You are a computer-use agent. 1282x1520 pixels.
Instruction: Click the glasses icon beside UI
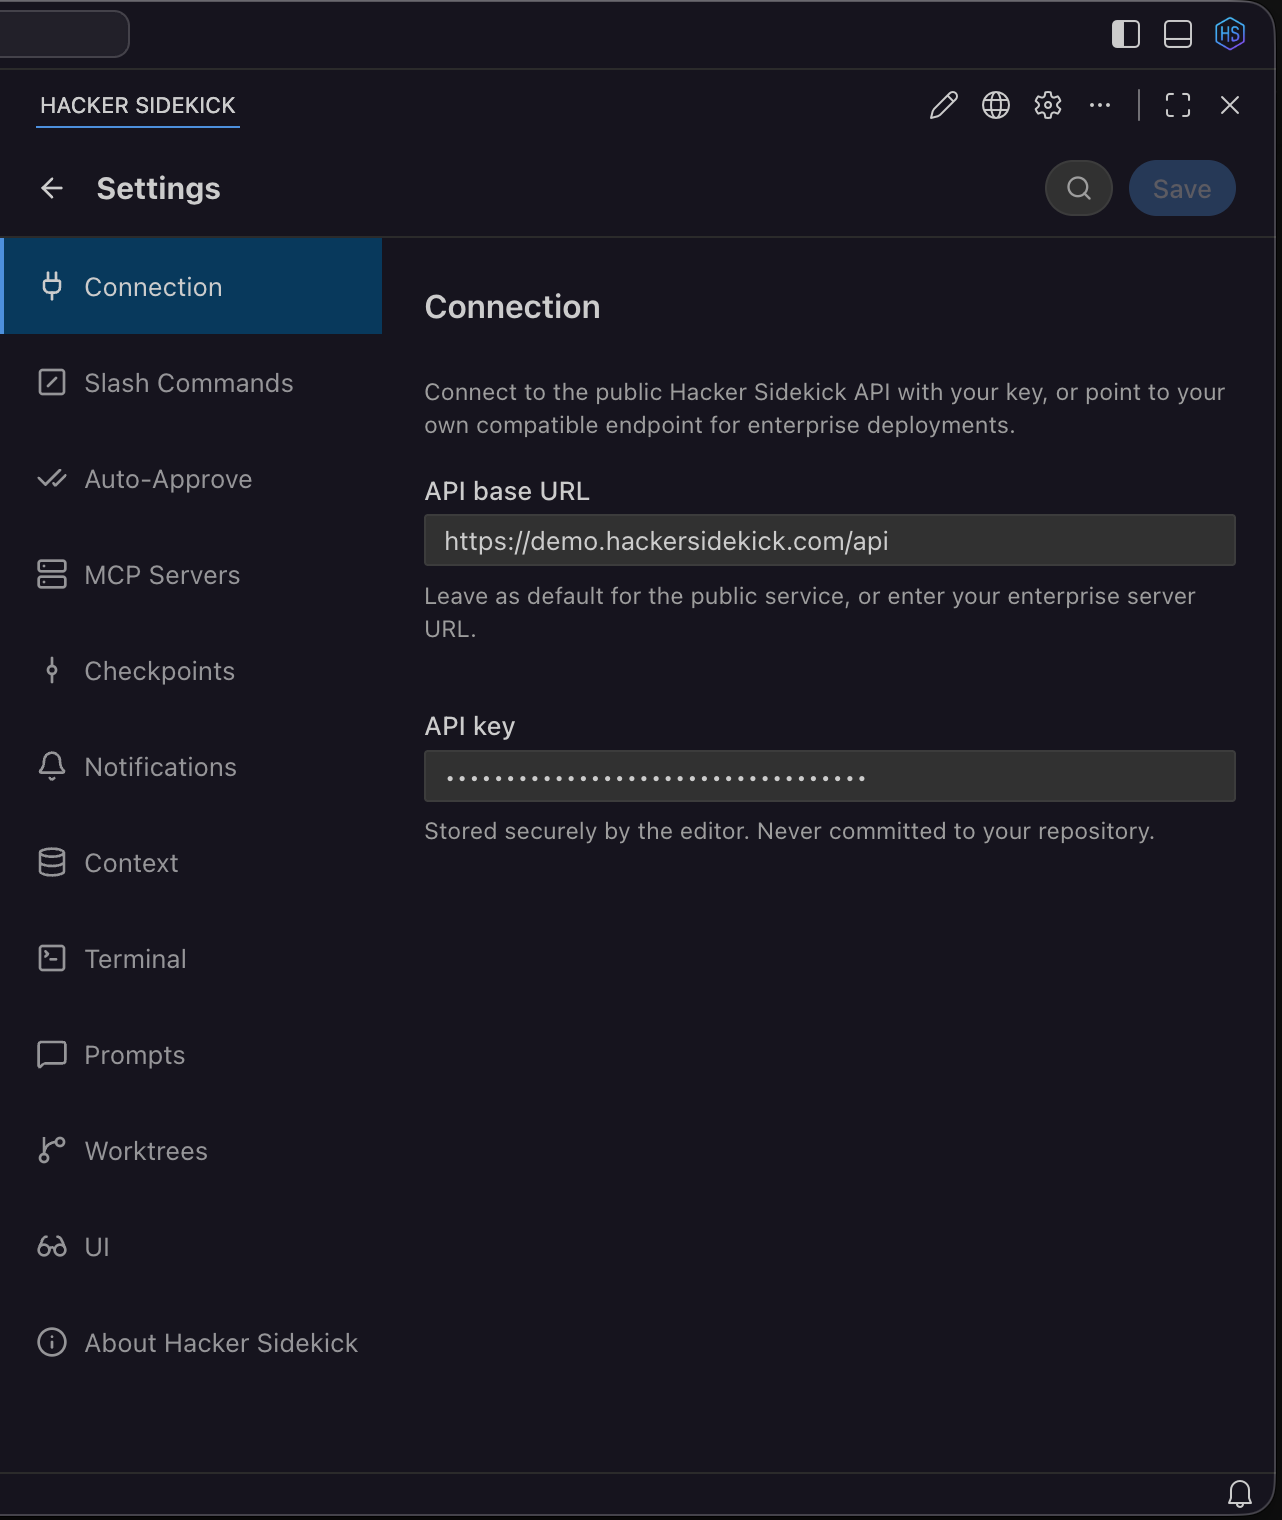click(x=52, y=1246)
